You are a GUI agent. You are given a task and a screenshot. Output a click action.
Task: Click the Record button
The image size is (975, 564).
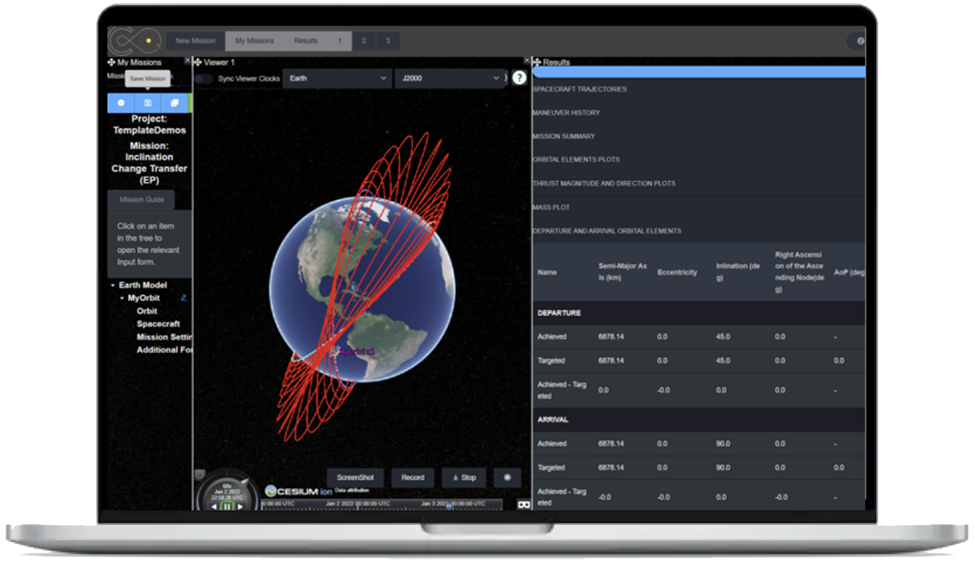pyautogui.click(x=413, y=478)
